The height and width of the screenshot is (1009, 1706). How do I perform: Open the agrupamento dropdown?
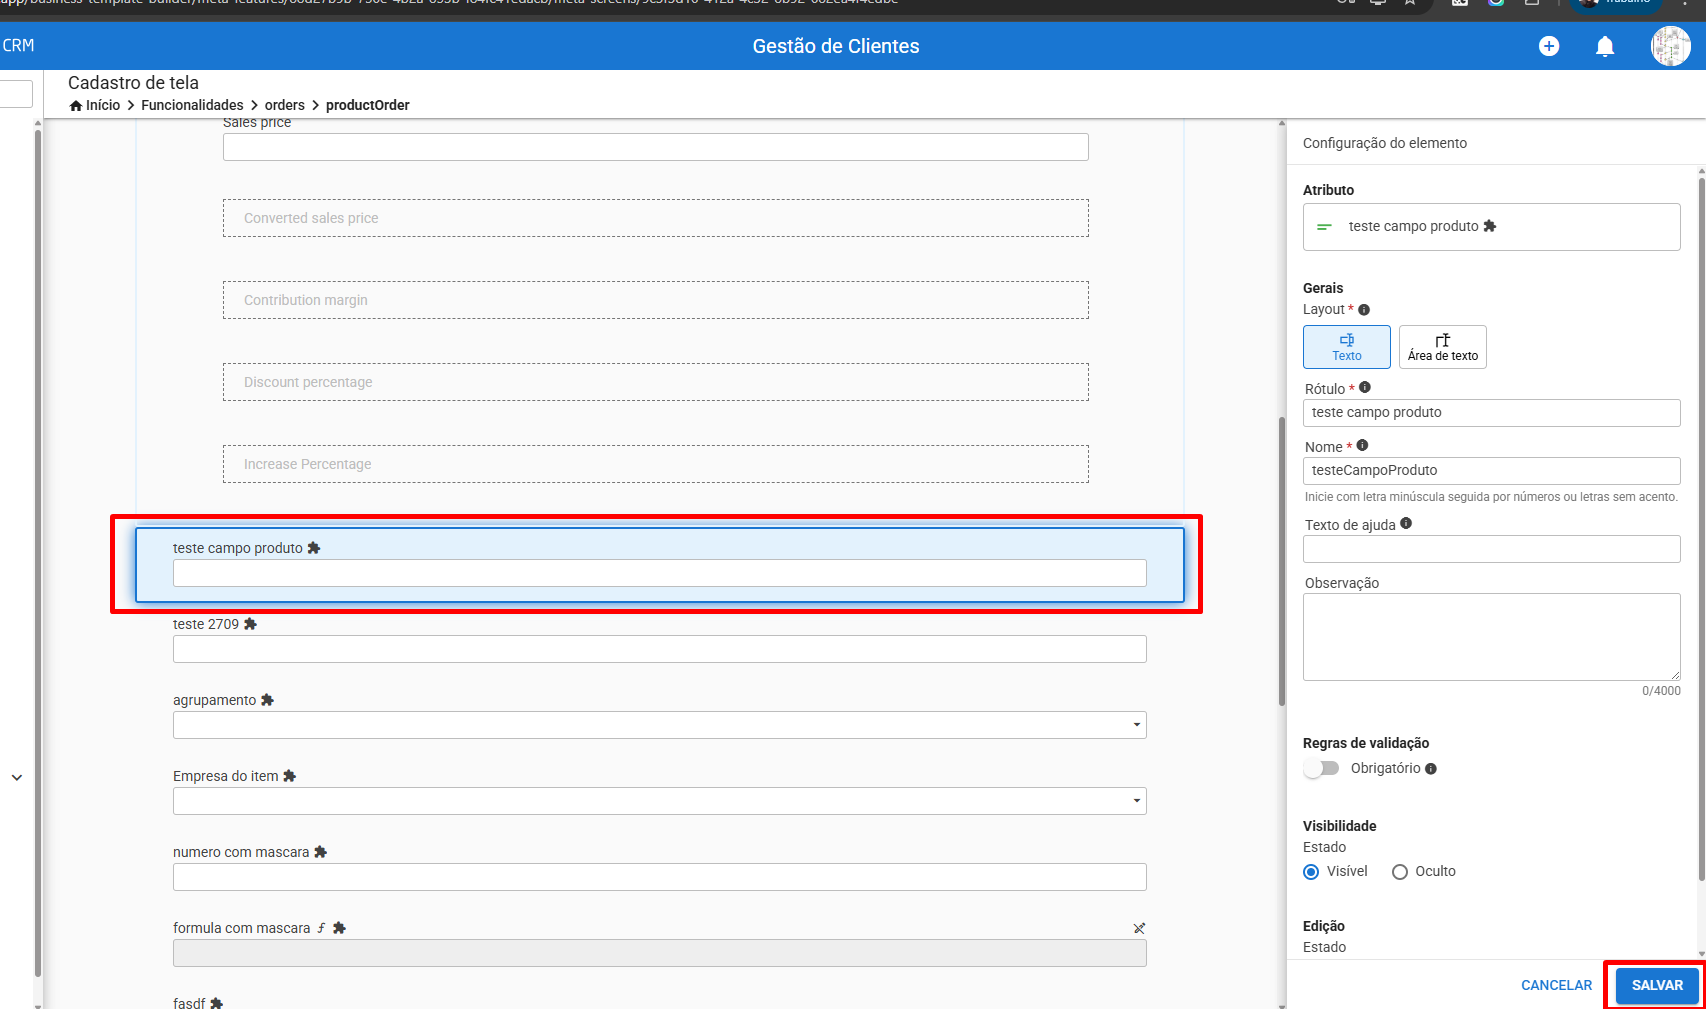(660, 725)
